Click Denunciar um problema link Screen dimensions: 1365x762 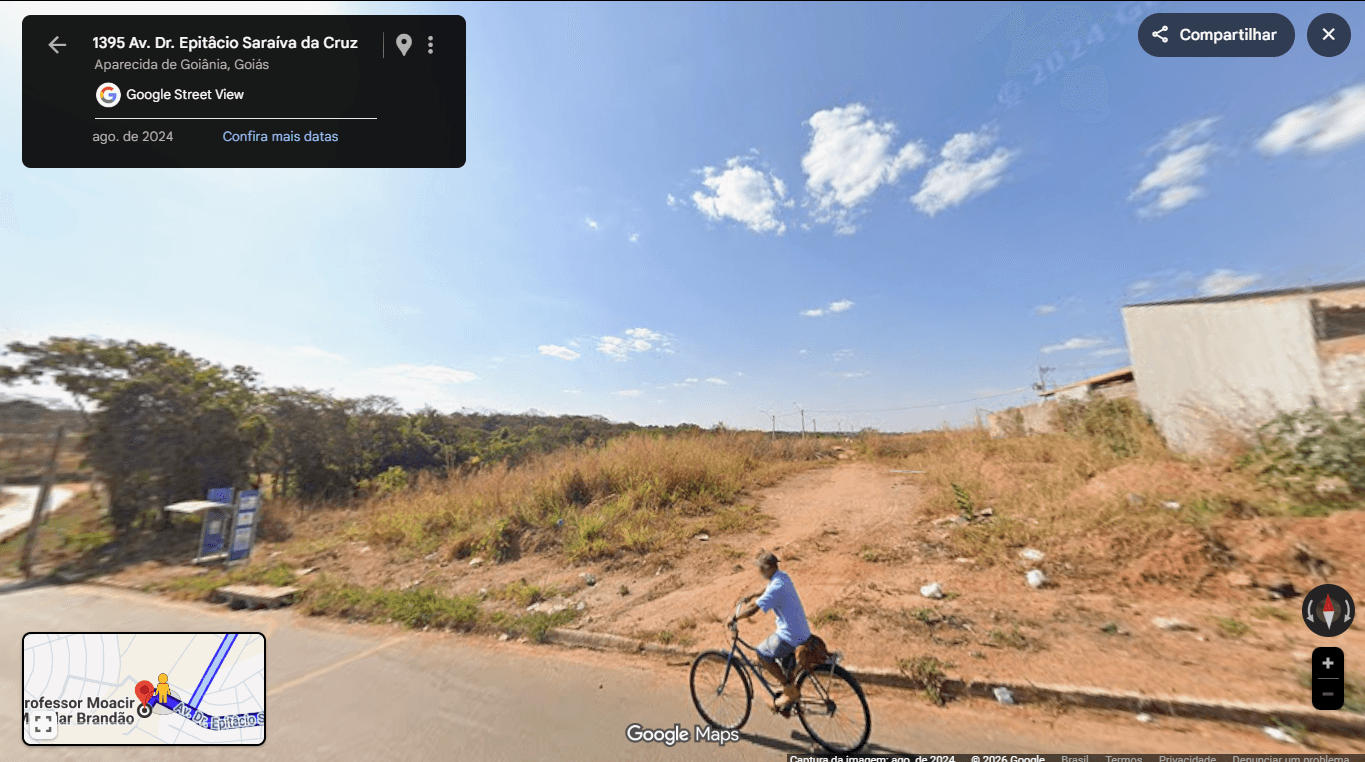click(x=1290, y=759)
